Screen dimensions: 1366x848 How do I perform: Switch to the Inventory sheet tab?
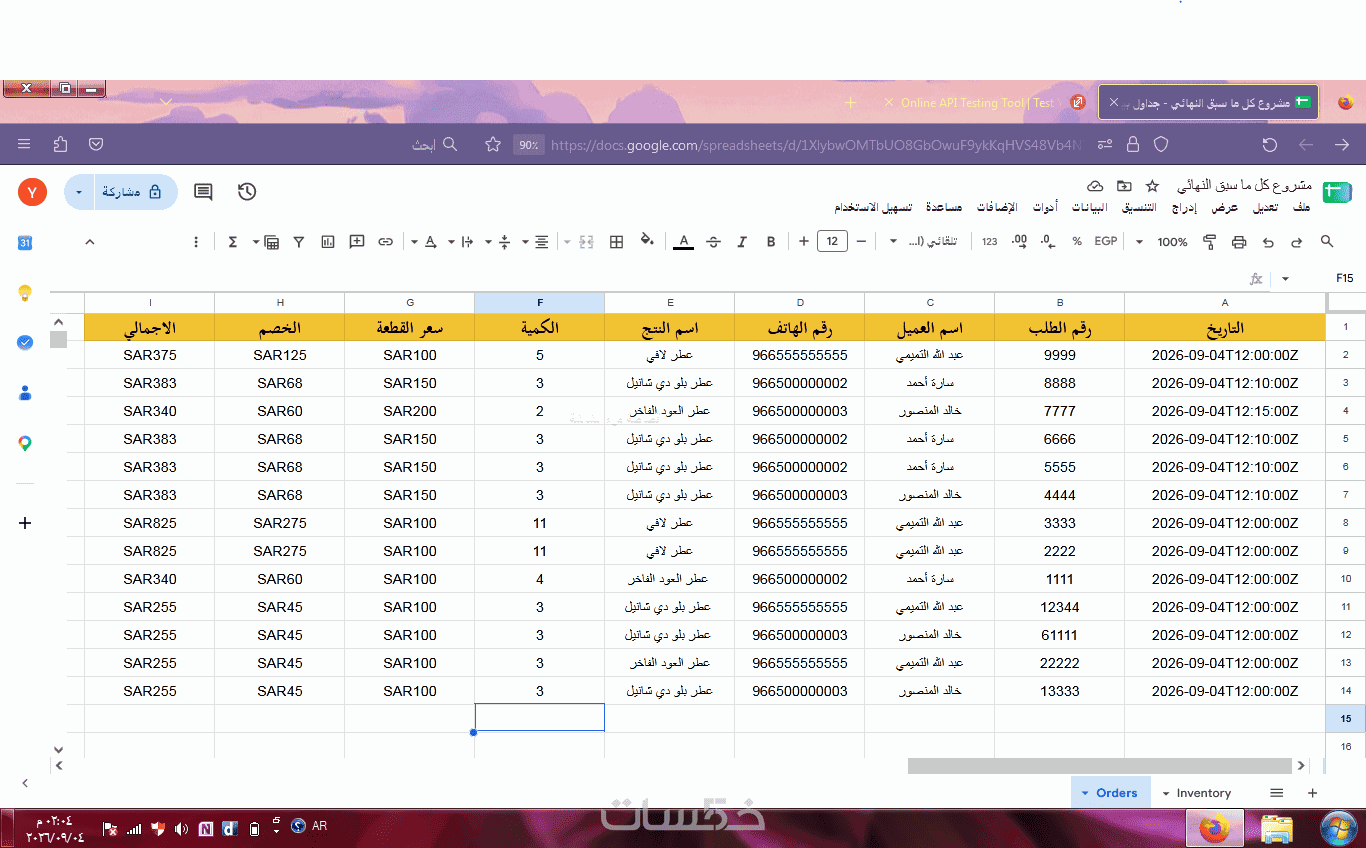tap(1197, 793)
